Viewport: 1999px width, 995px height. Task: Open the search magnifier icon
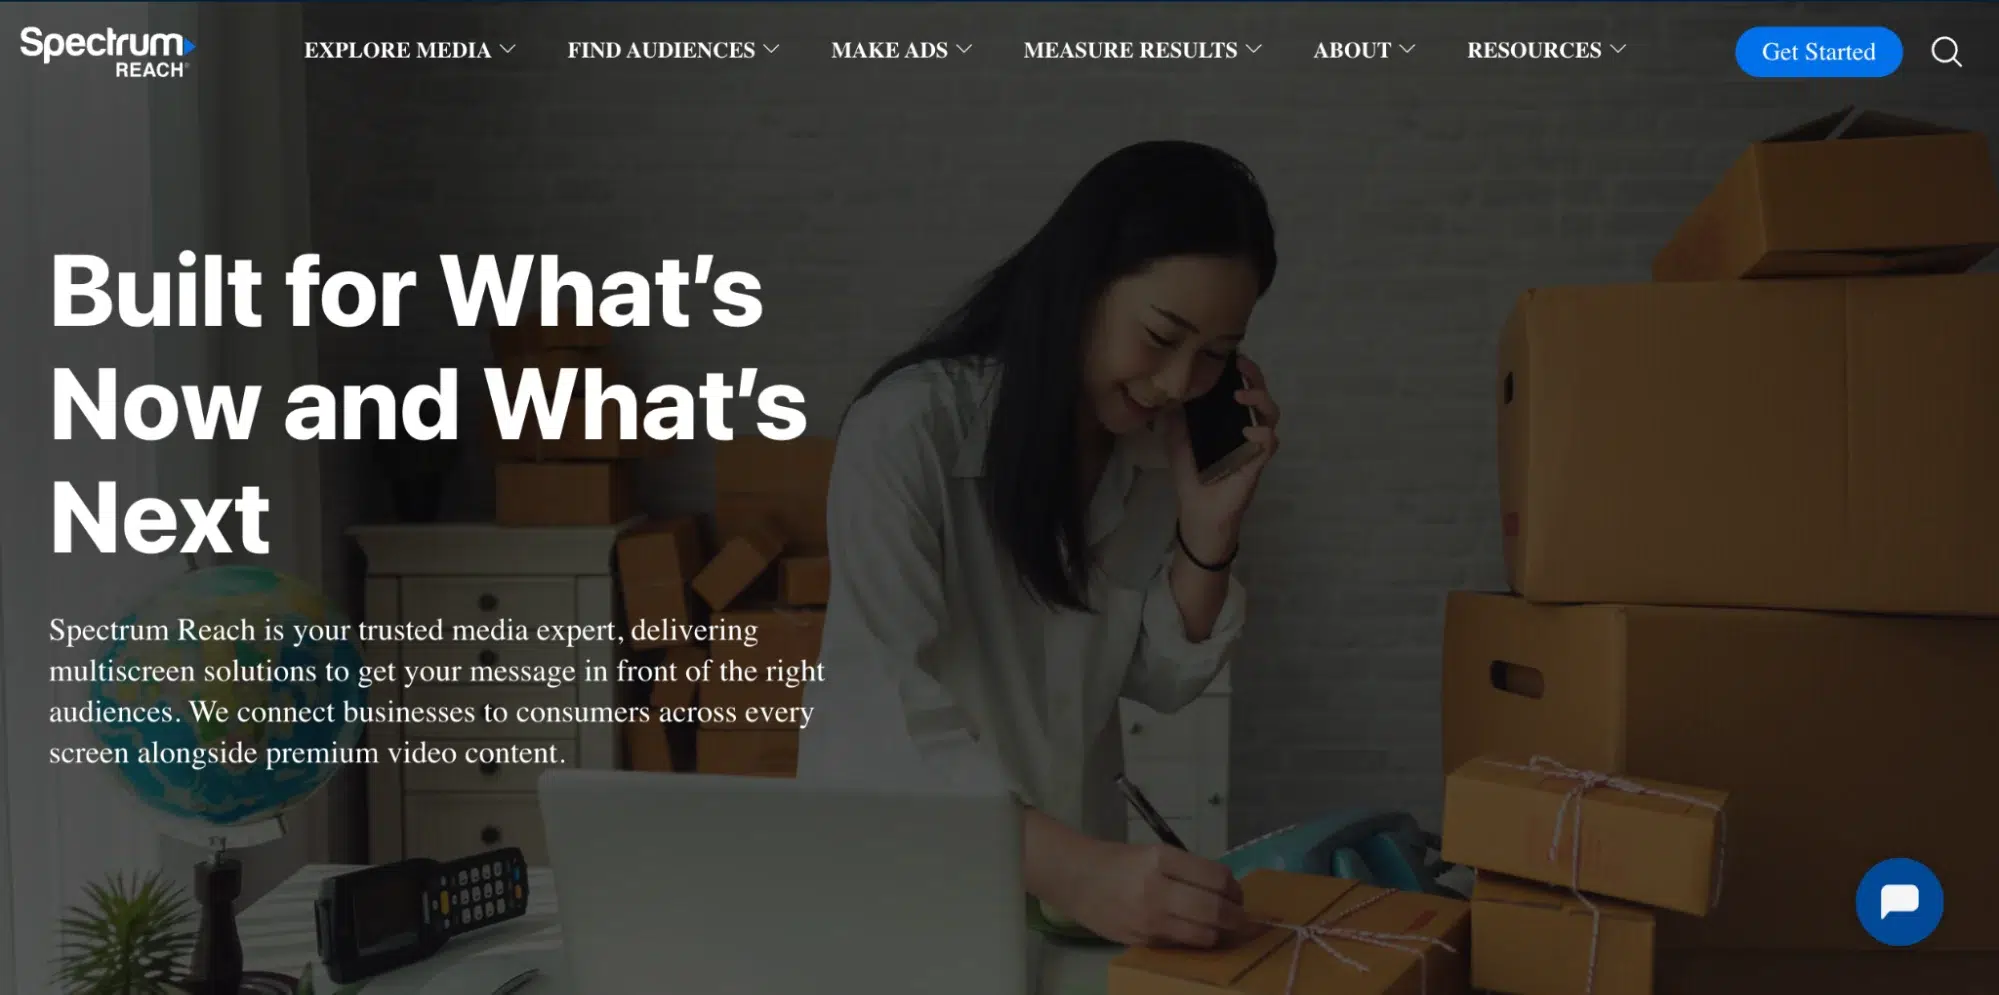pos(1946,51)
